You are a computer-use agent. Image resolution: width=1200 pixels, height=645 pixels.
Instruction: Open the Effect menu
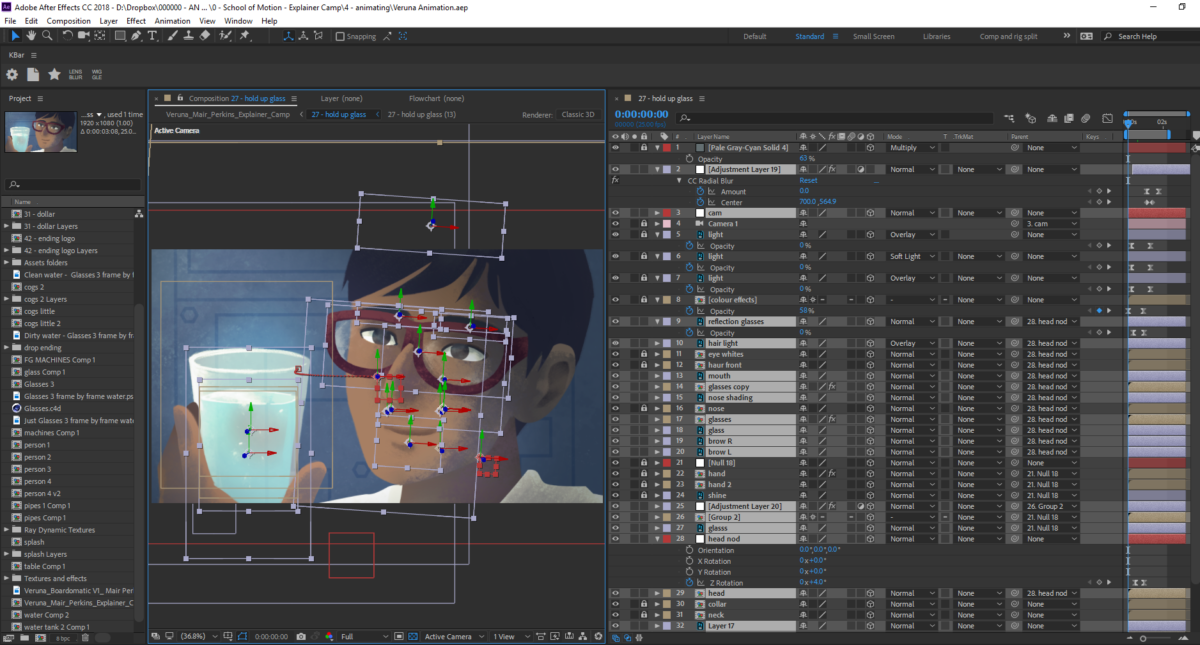click(136, 20)
